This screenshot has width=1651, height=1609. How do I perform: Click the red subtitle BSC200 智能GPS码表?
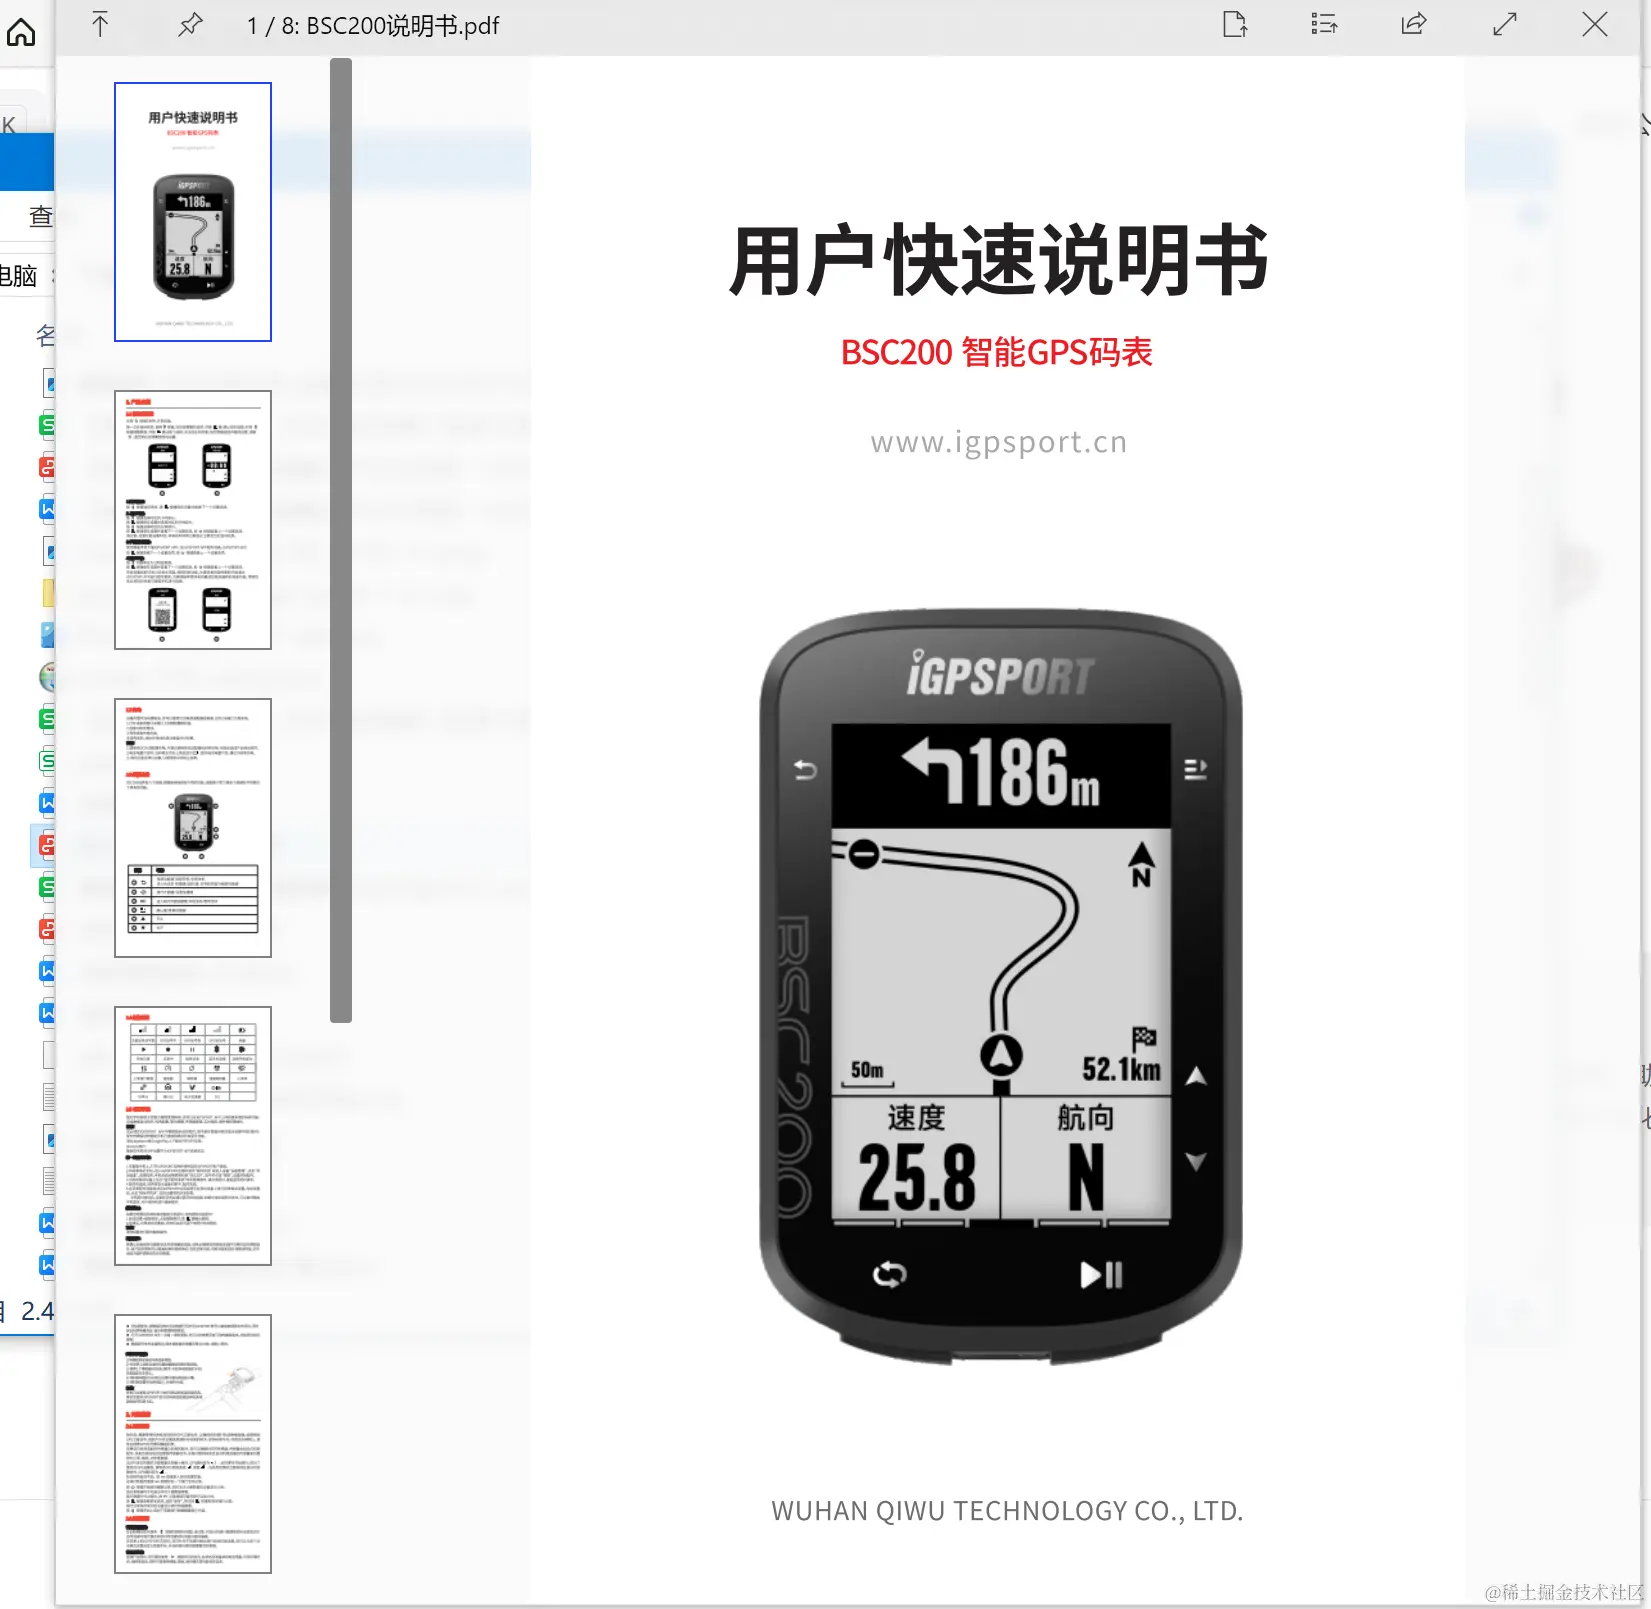coord(997,352)
